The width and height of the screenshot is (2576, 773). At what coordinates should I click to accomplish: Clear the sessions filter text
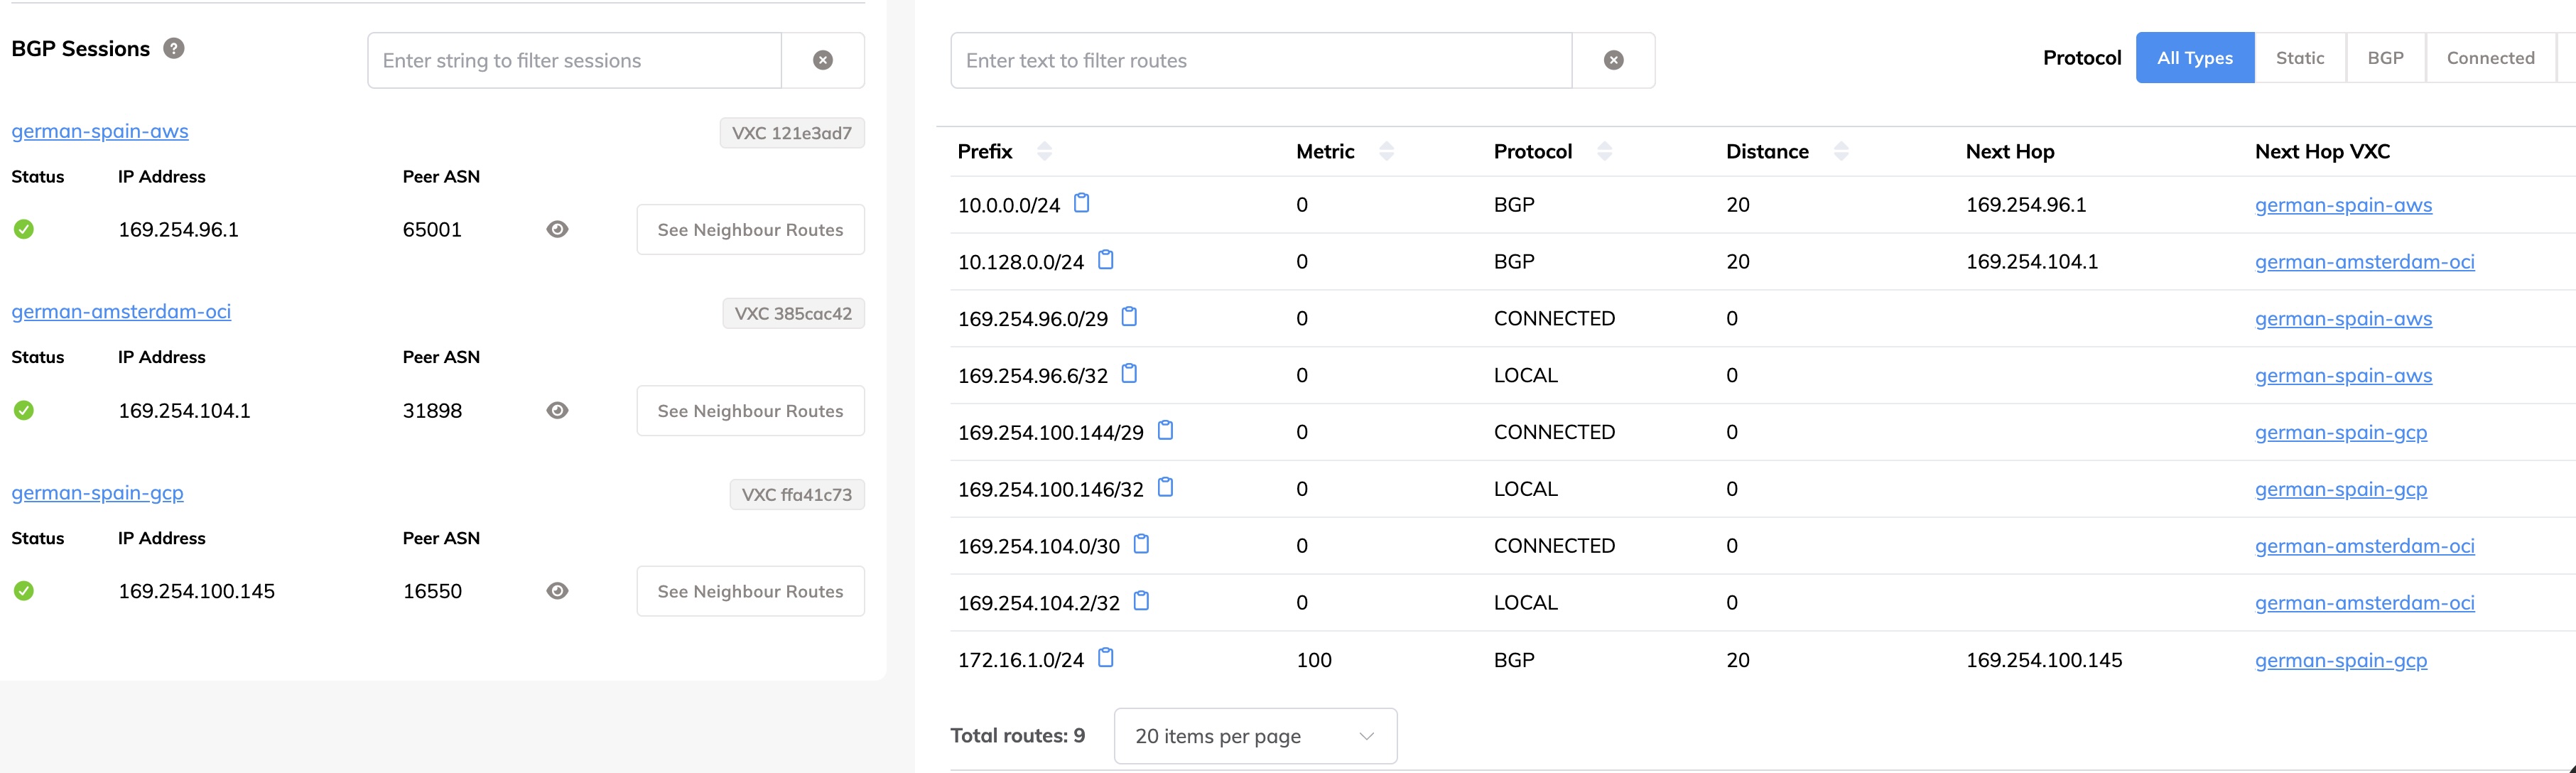(x=822, y=60)
